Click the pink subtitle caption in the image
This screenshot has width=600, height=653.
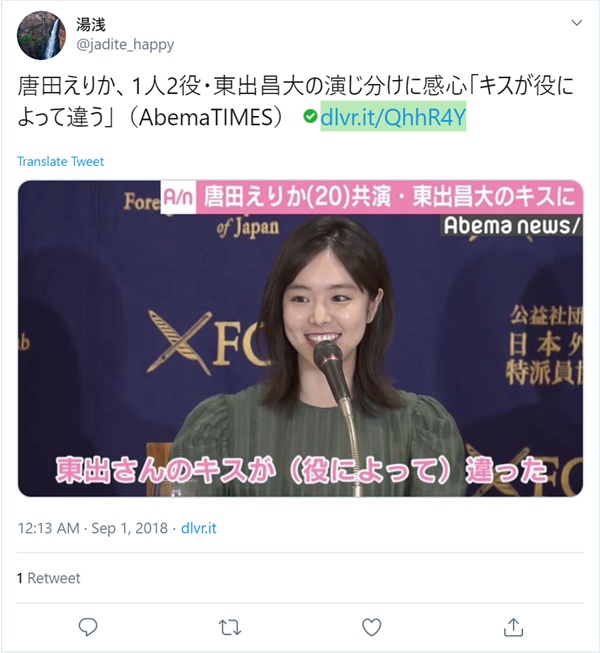(301, 470)
